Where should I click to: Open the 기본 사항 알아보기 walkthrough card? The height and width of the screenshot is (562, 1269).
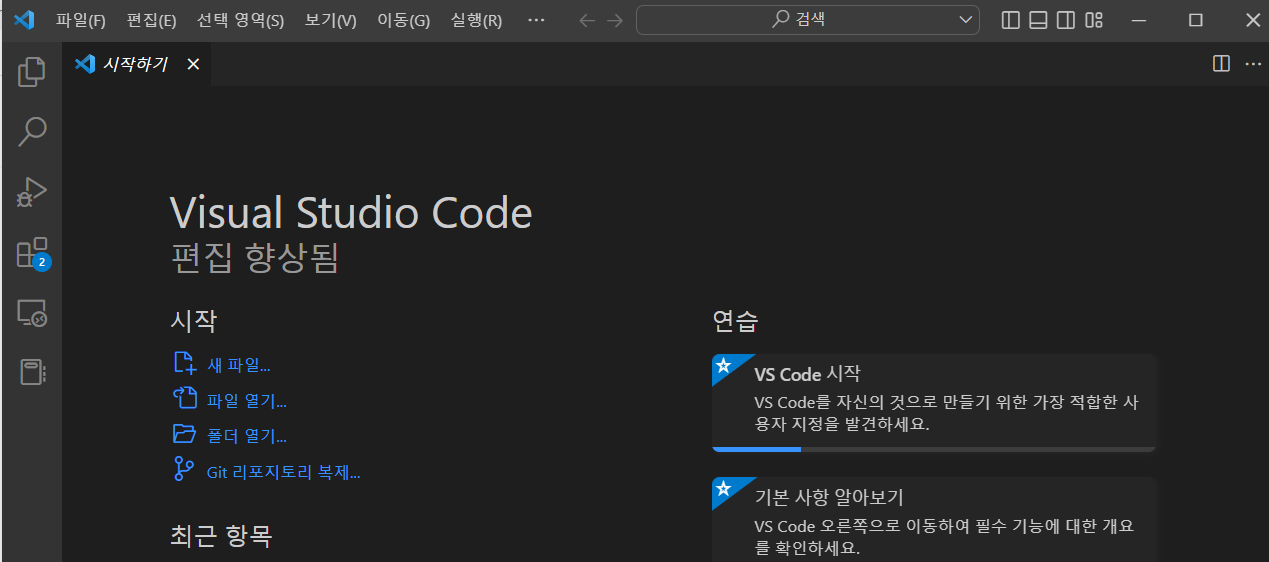[934, 519]
